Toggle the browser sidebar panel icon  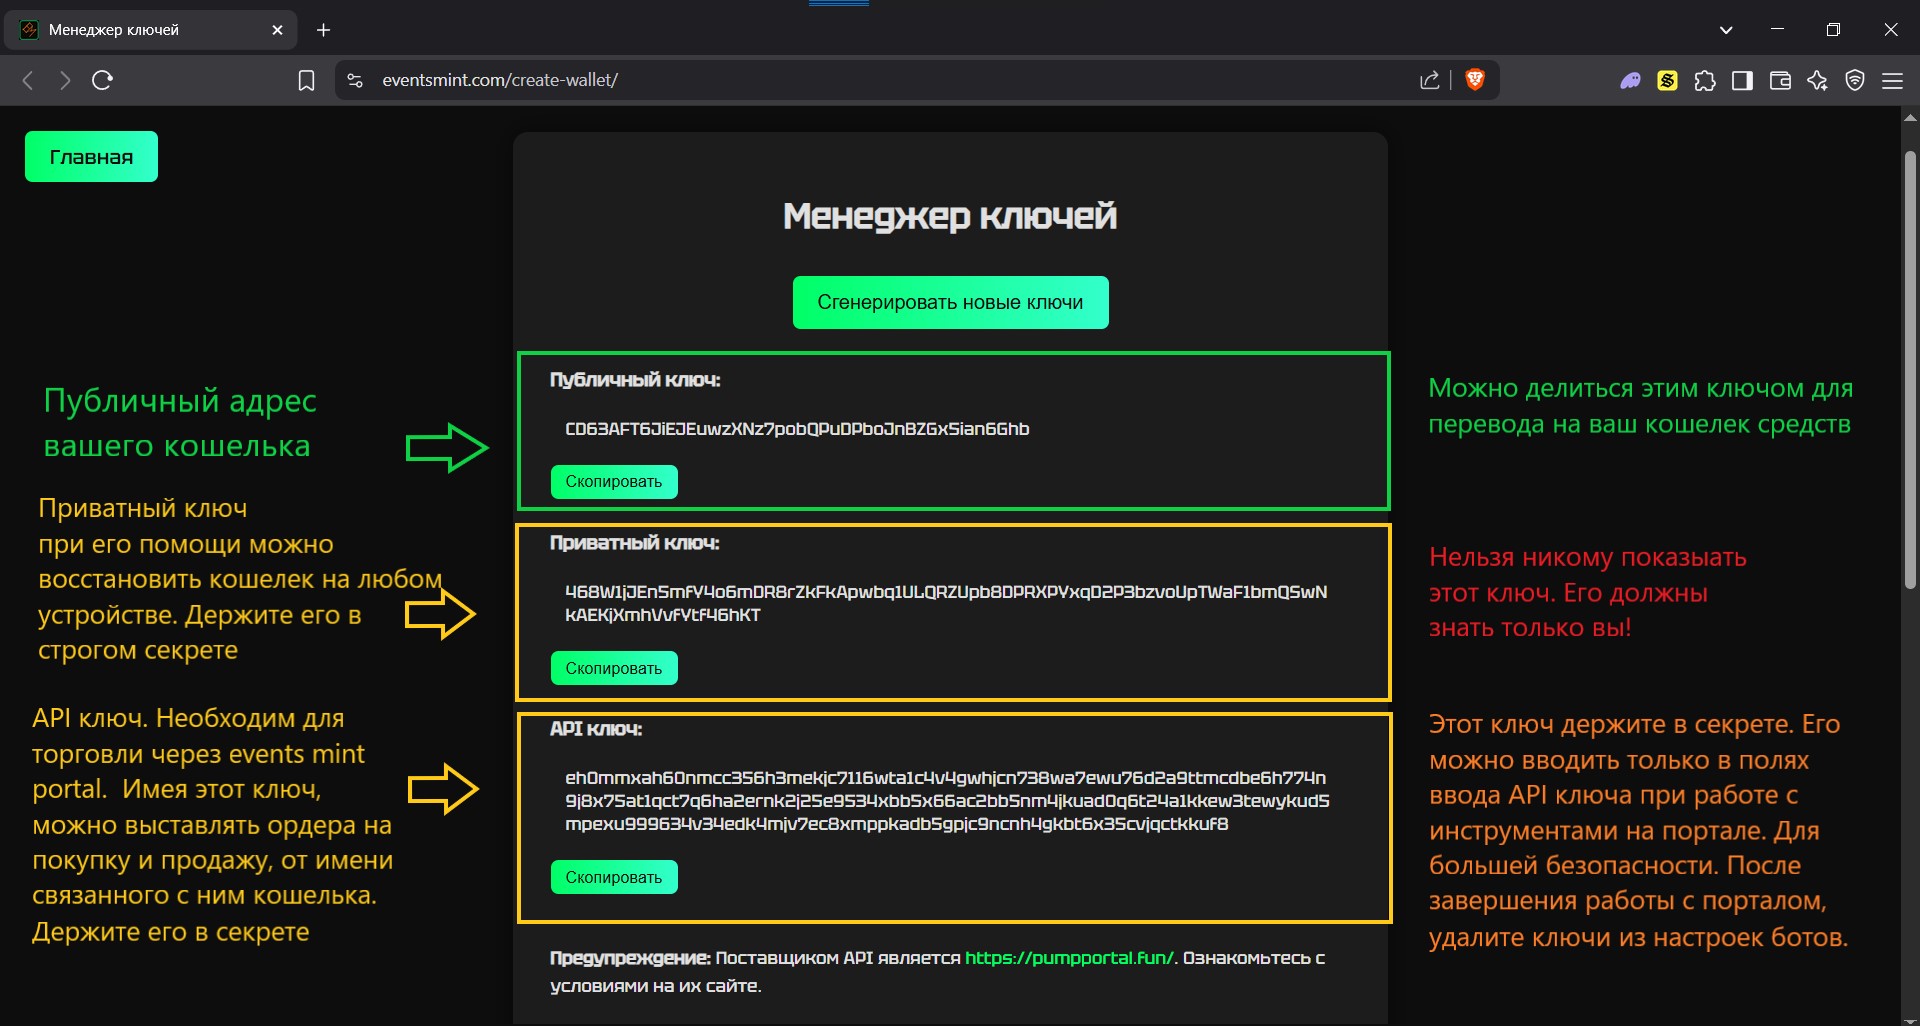click(x=1742, y=81)
